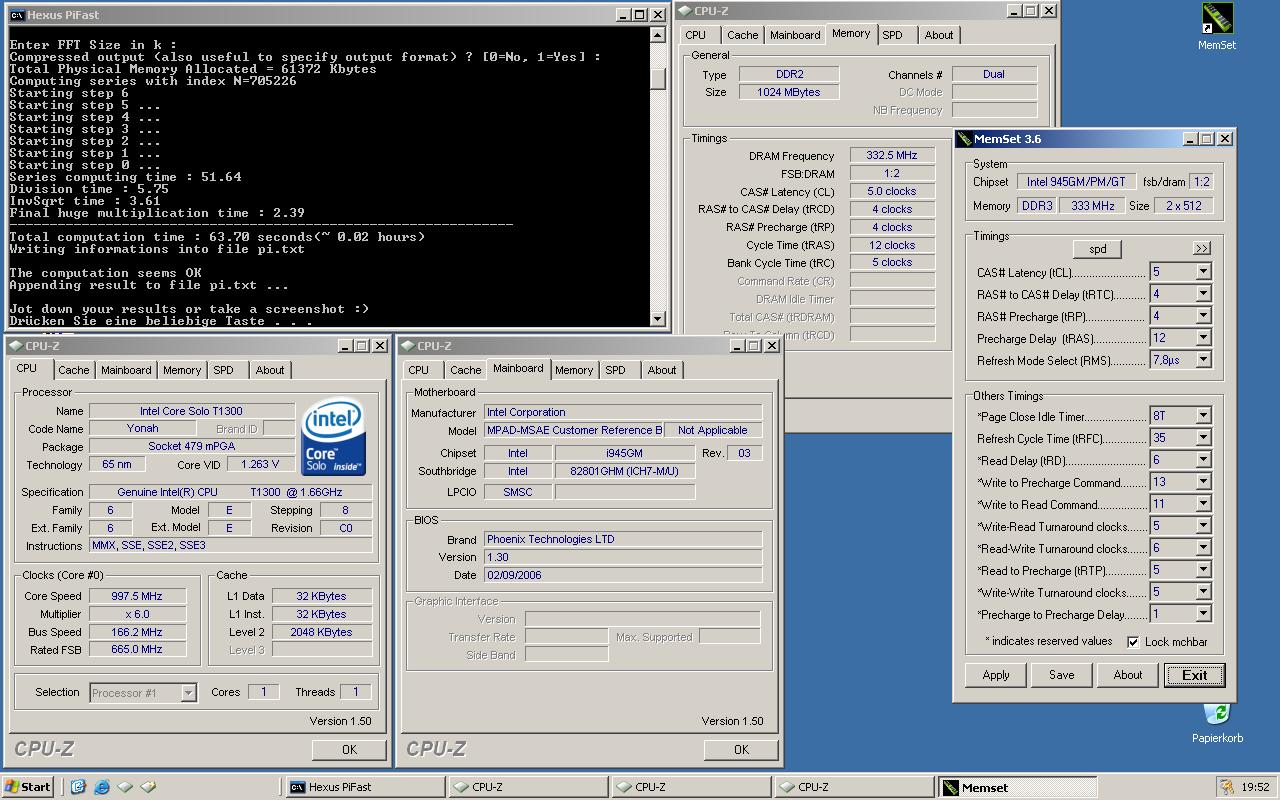Click the system tray clock showing 19:52
This screenshot has width=1280, height=800.
click(1255, 787)
